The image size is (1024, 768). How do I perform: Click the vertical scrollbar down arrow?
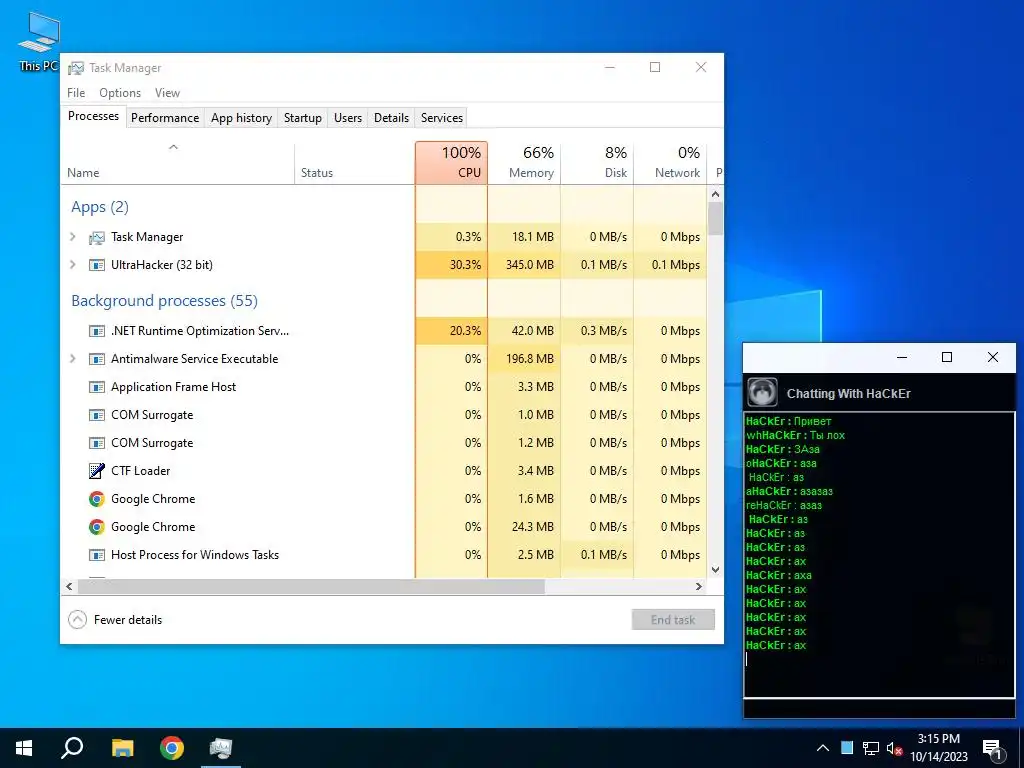pyautogui.click(x=715, y=569)
